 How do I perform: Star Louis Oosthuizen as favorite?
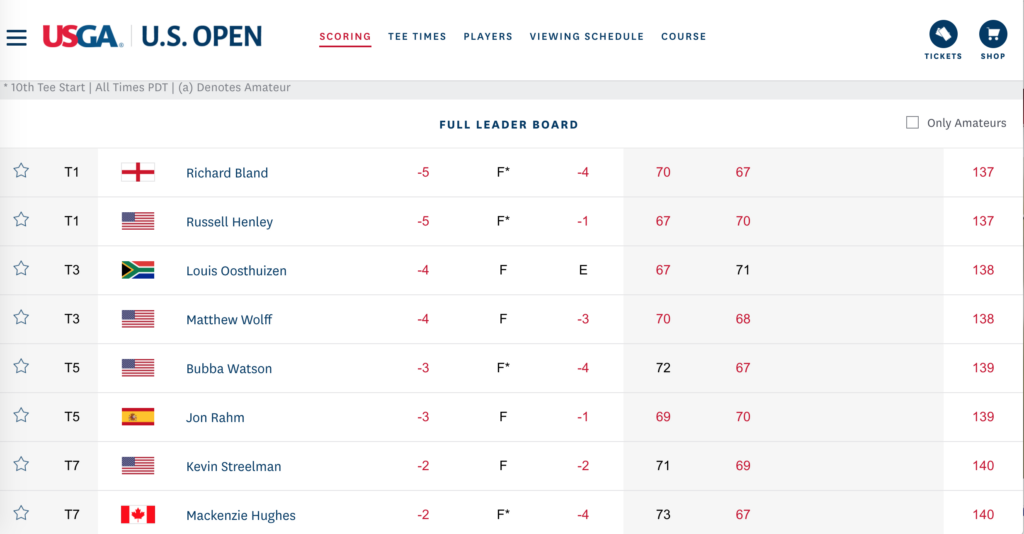coord(21,268)
